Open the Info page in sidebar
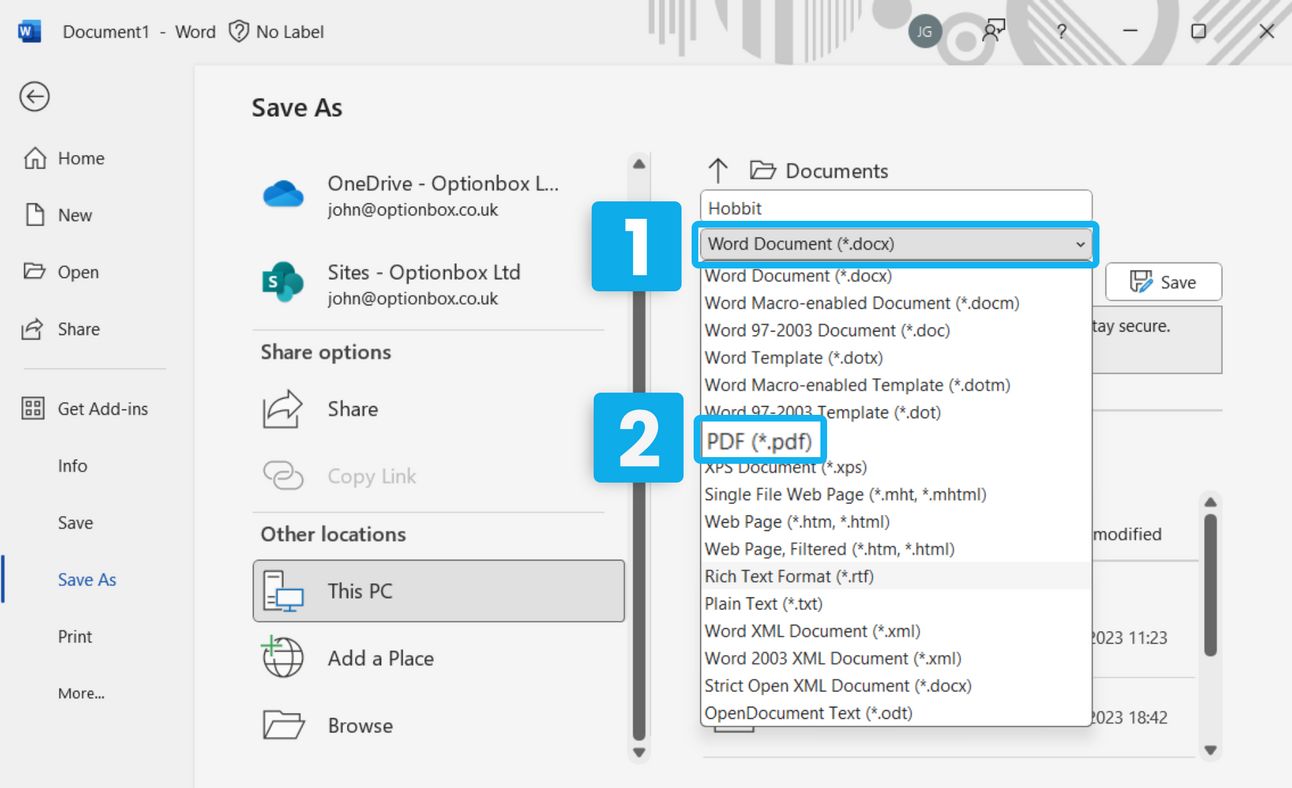 (72, 466)
